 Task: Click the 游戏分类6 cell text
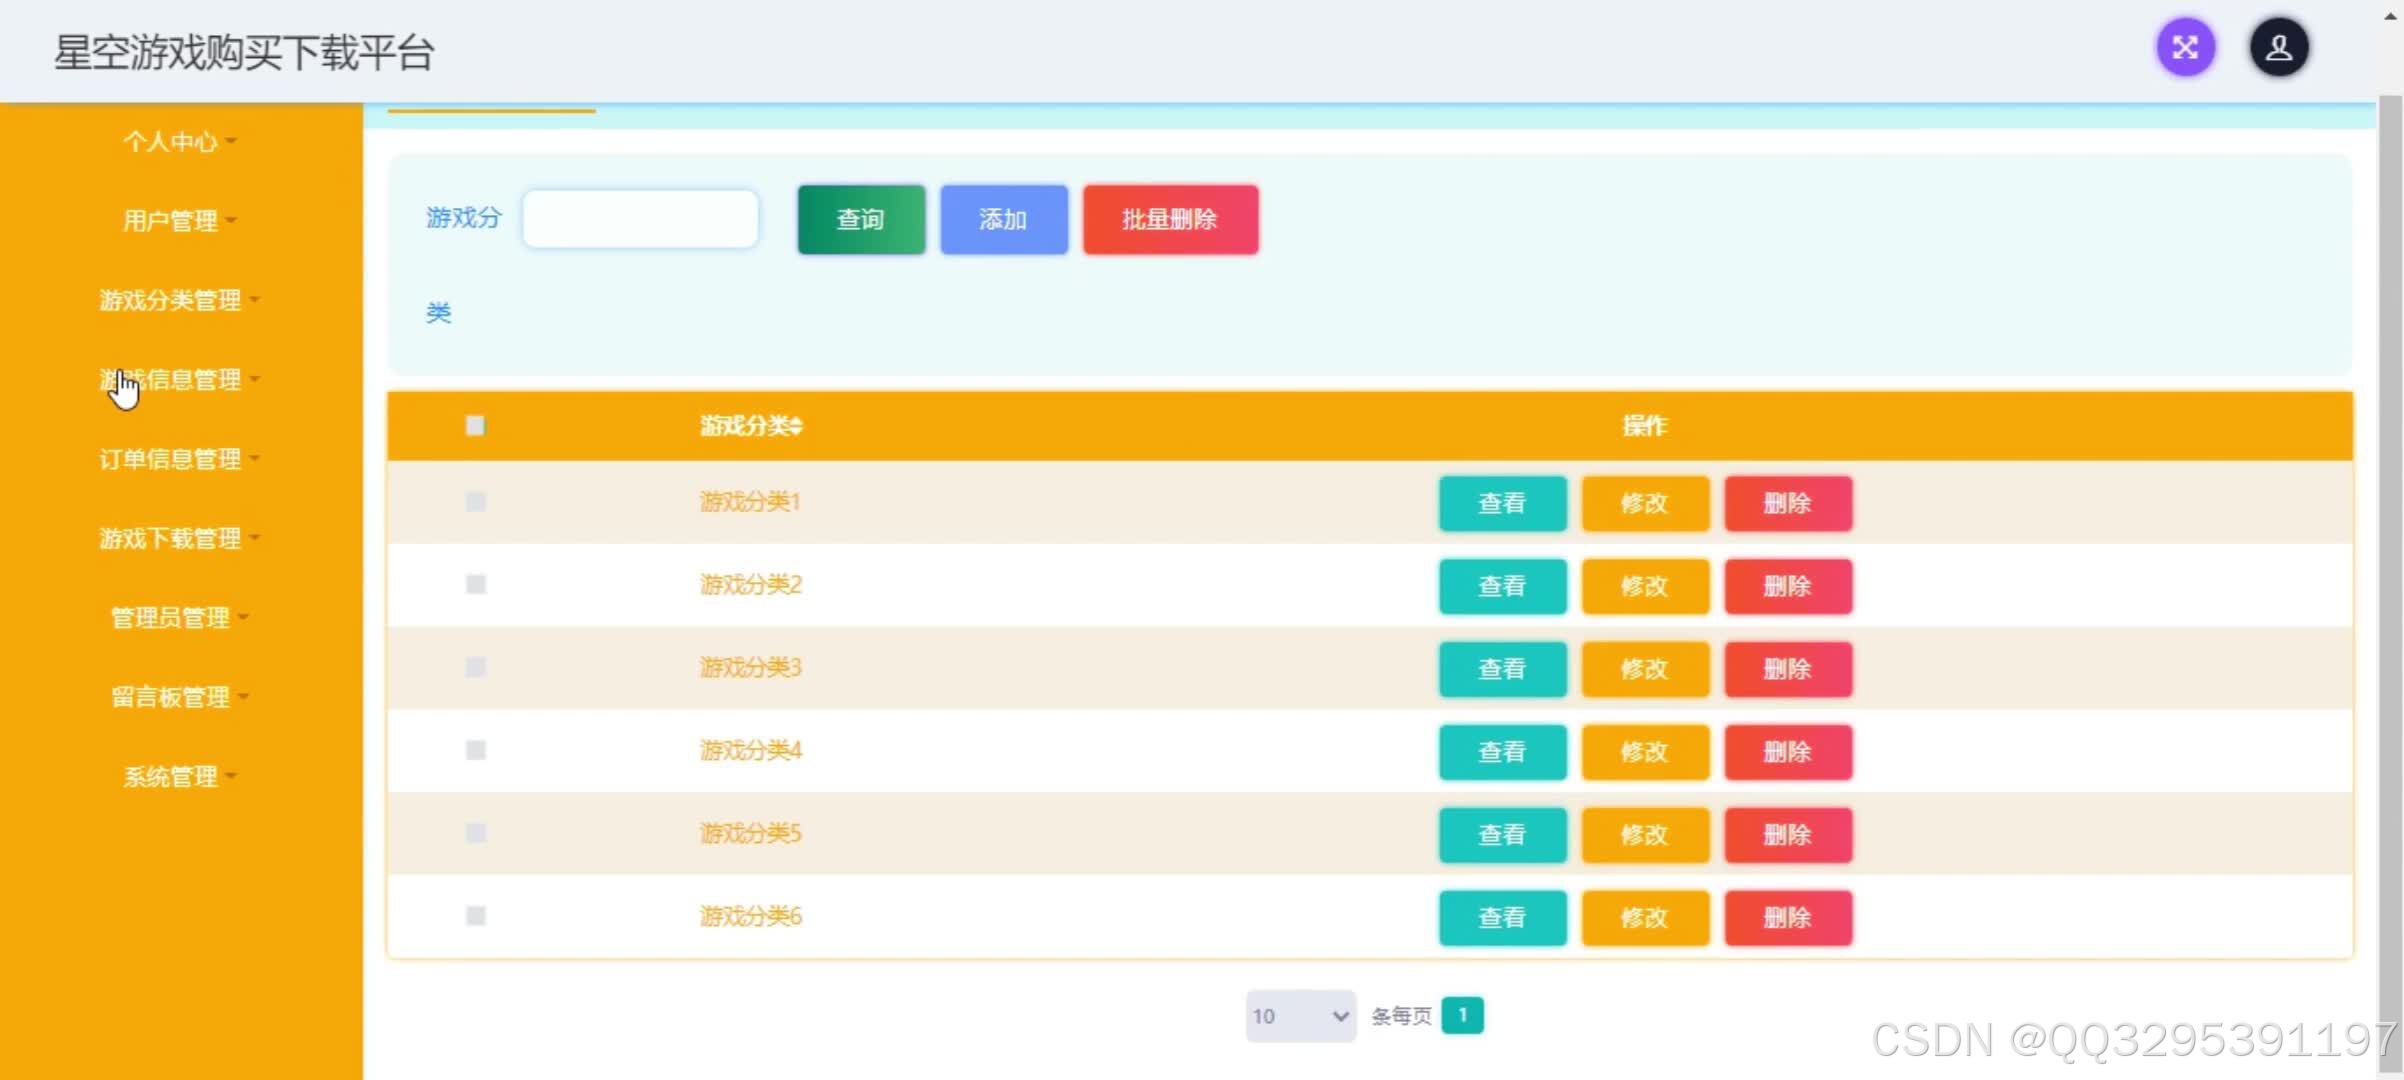pos(750,916)
